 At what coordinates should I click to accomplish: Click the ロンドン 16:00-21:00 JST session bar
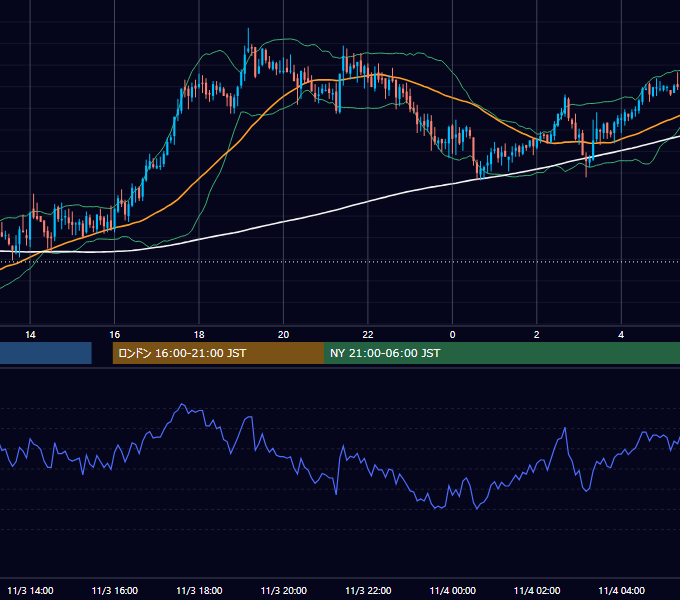click(218, 353)
